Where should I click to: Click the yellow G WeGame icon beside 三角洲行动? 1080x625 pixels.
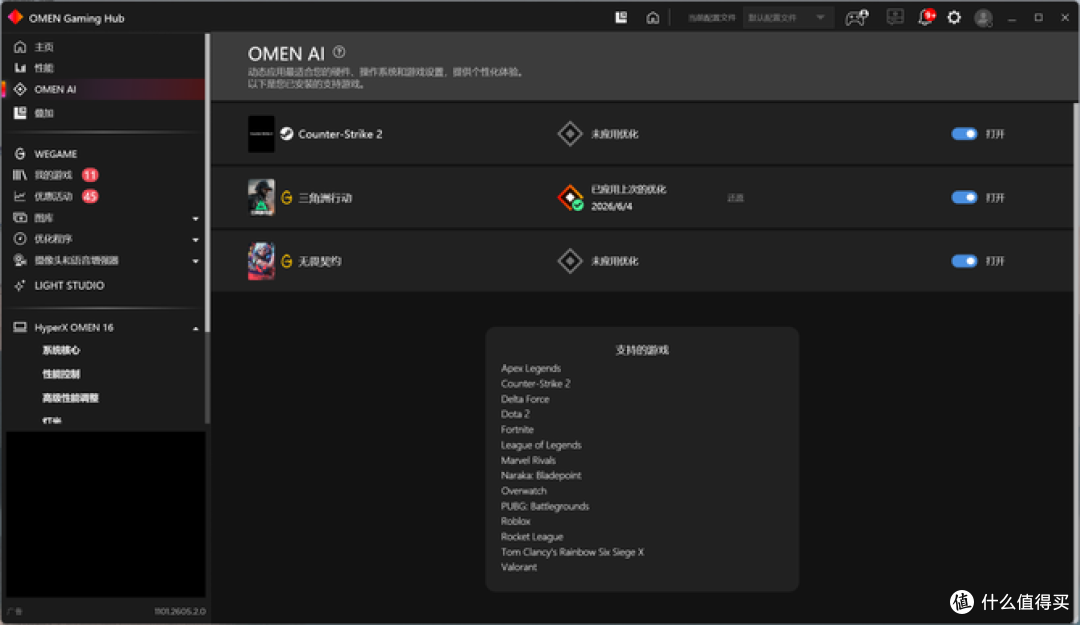(x=287, y=198)
